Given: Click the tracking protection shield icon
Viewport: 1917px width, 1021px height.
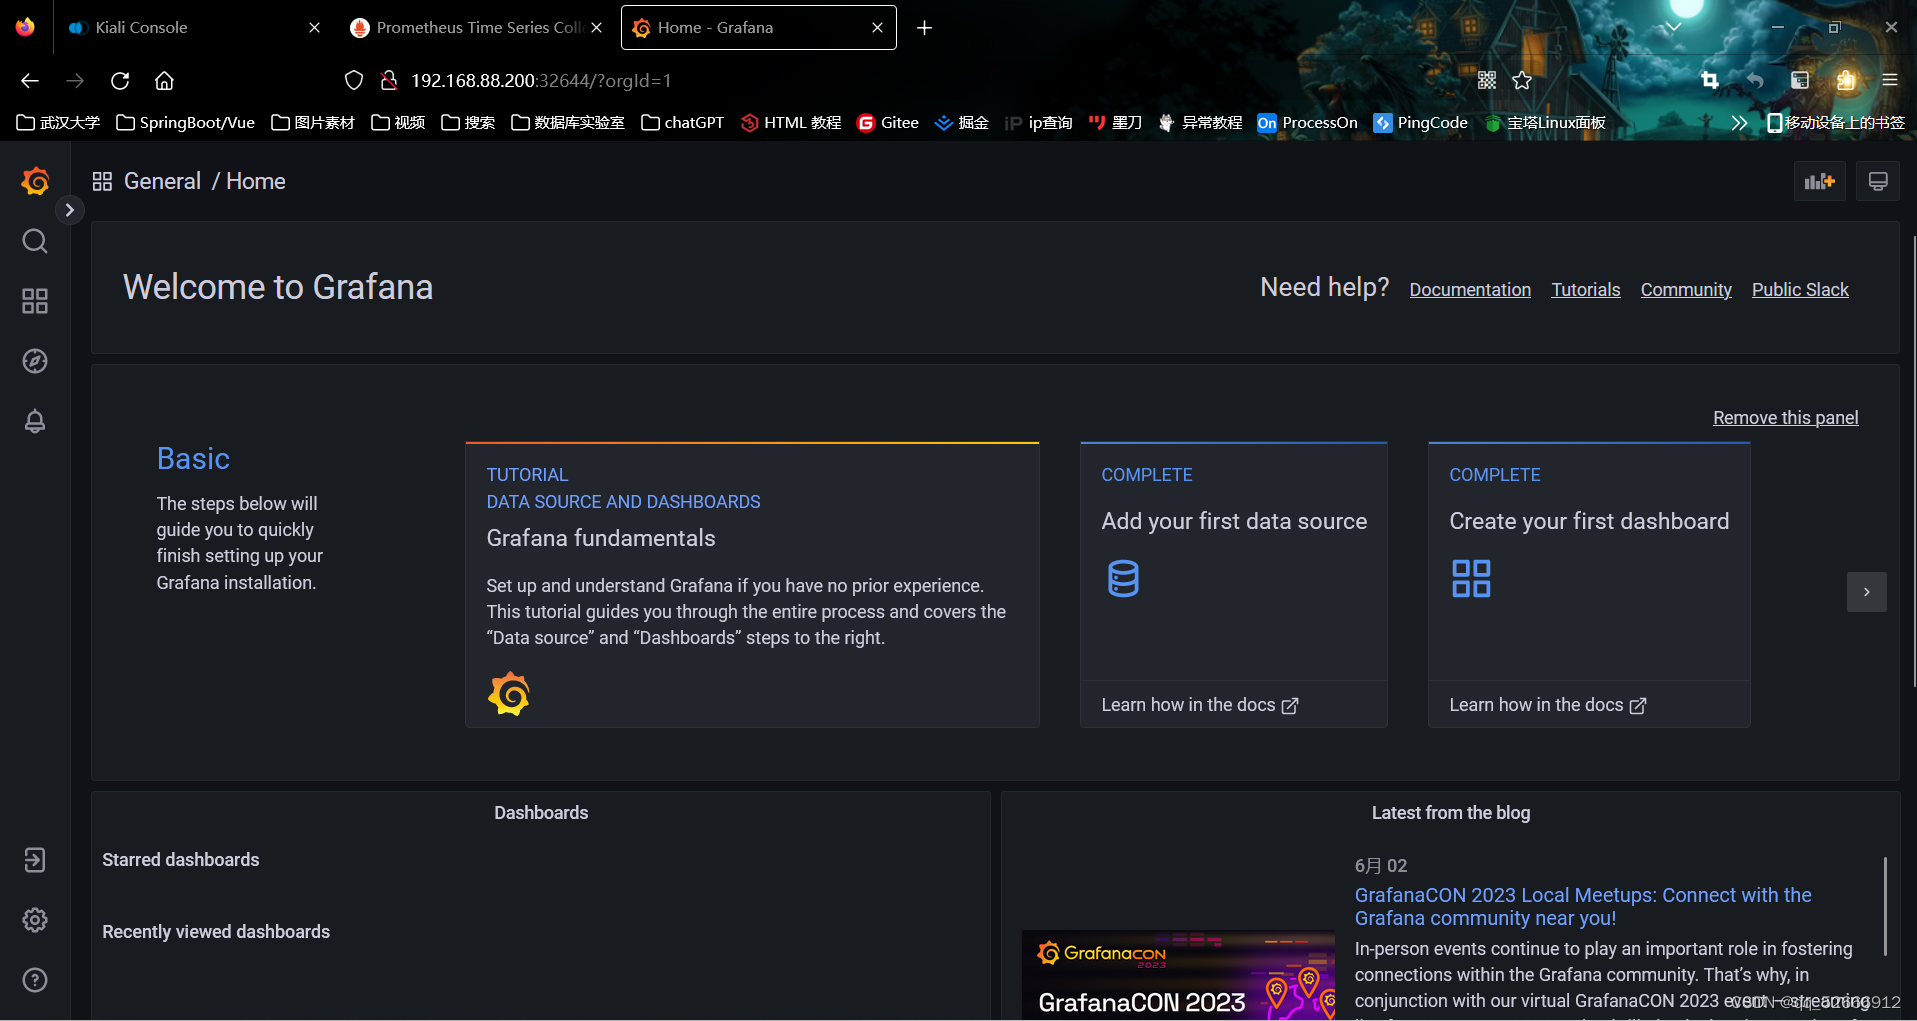Looking at the screenshot, I should click(x=354, y=81).
